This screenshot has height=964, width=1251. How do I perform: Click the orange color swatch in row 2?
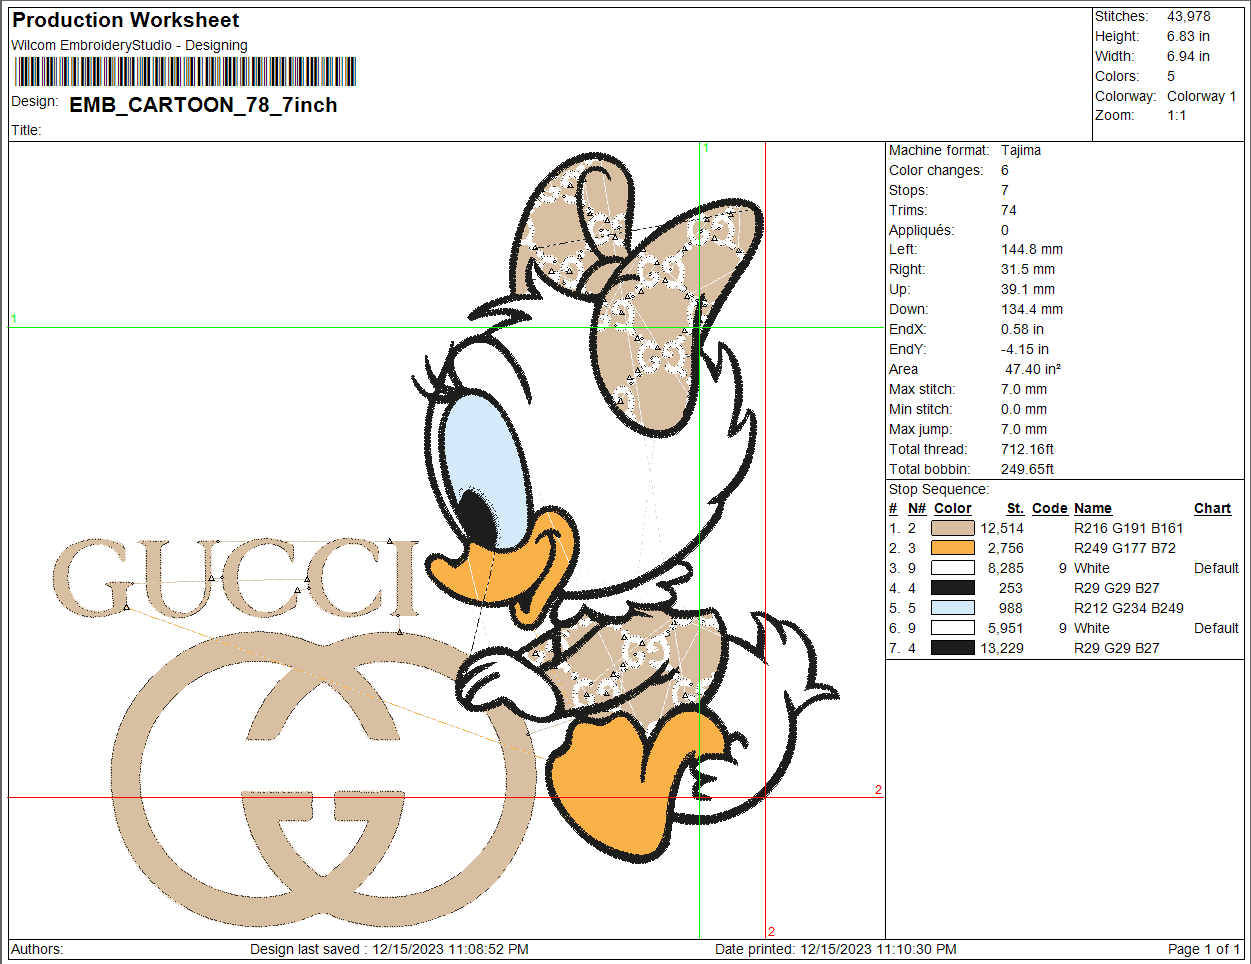pyautogui.click(x=952, y=548)
